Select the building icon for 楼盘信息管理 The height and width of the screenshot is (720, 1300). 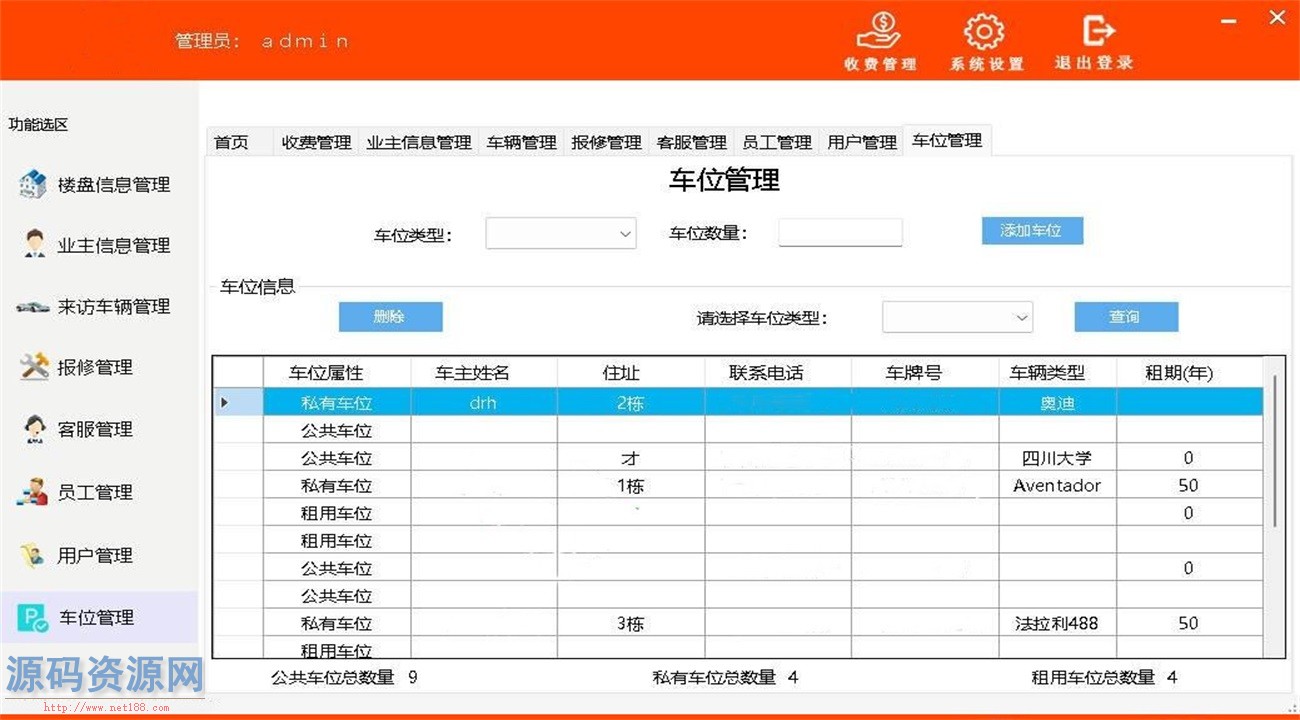(33, 184)
